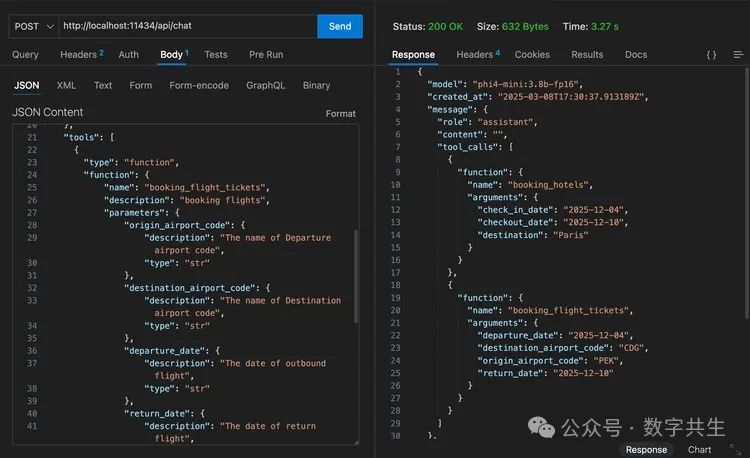Click the response panel vertical scrollbar

[x=747, y=192]
